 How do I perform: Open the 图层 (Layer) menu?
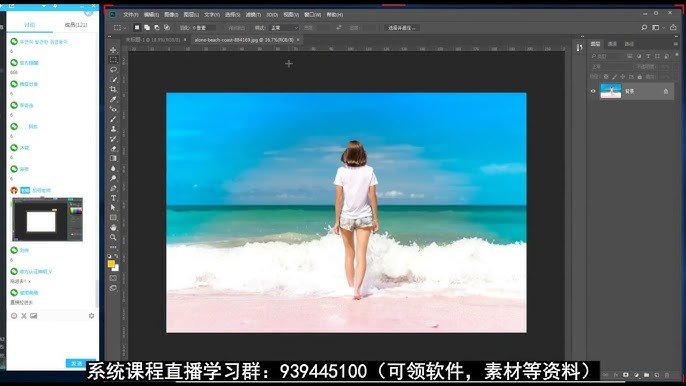[191, 14]
